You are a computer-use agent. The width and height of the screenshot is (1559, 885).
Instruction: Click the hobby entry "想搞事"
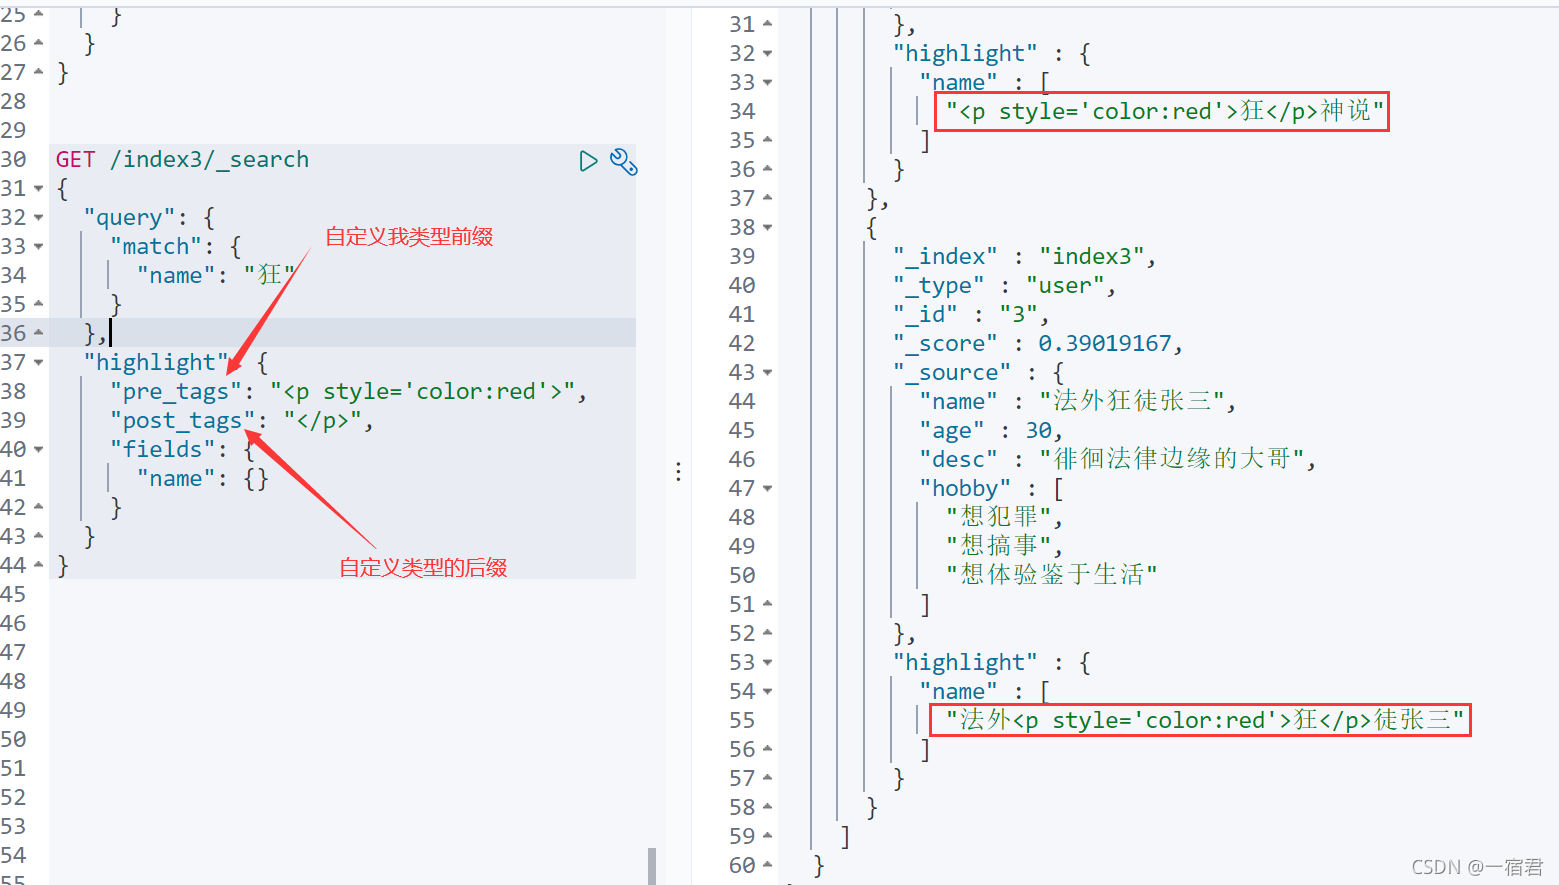point(999,547)
